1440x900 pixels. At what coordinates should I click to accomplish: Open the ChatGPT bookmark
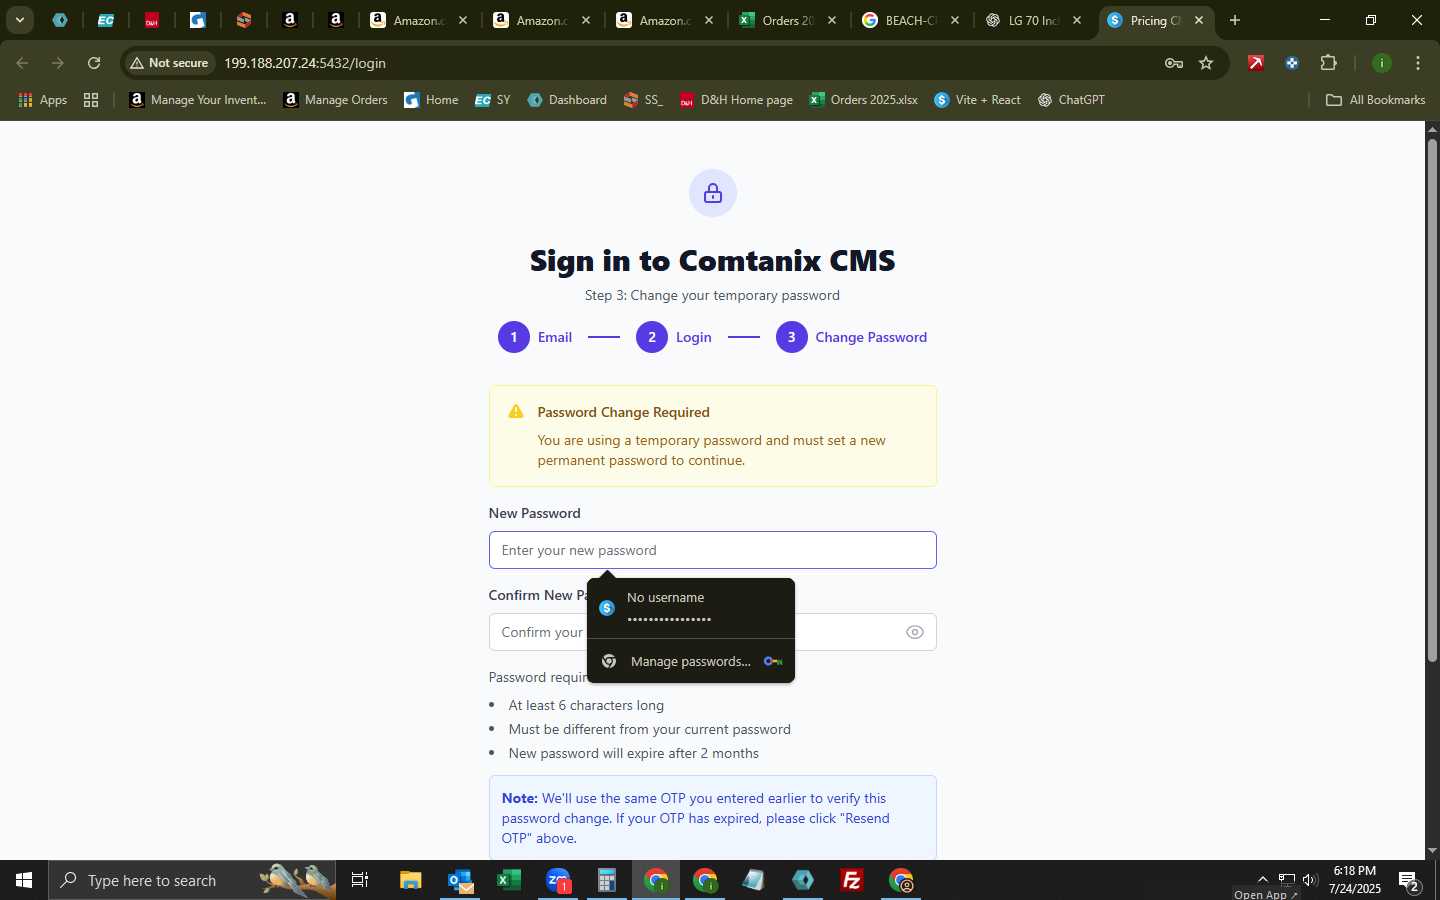[x=1071, y=100]
